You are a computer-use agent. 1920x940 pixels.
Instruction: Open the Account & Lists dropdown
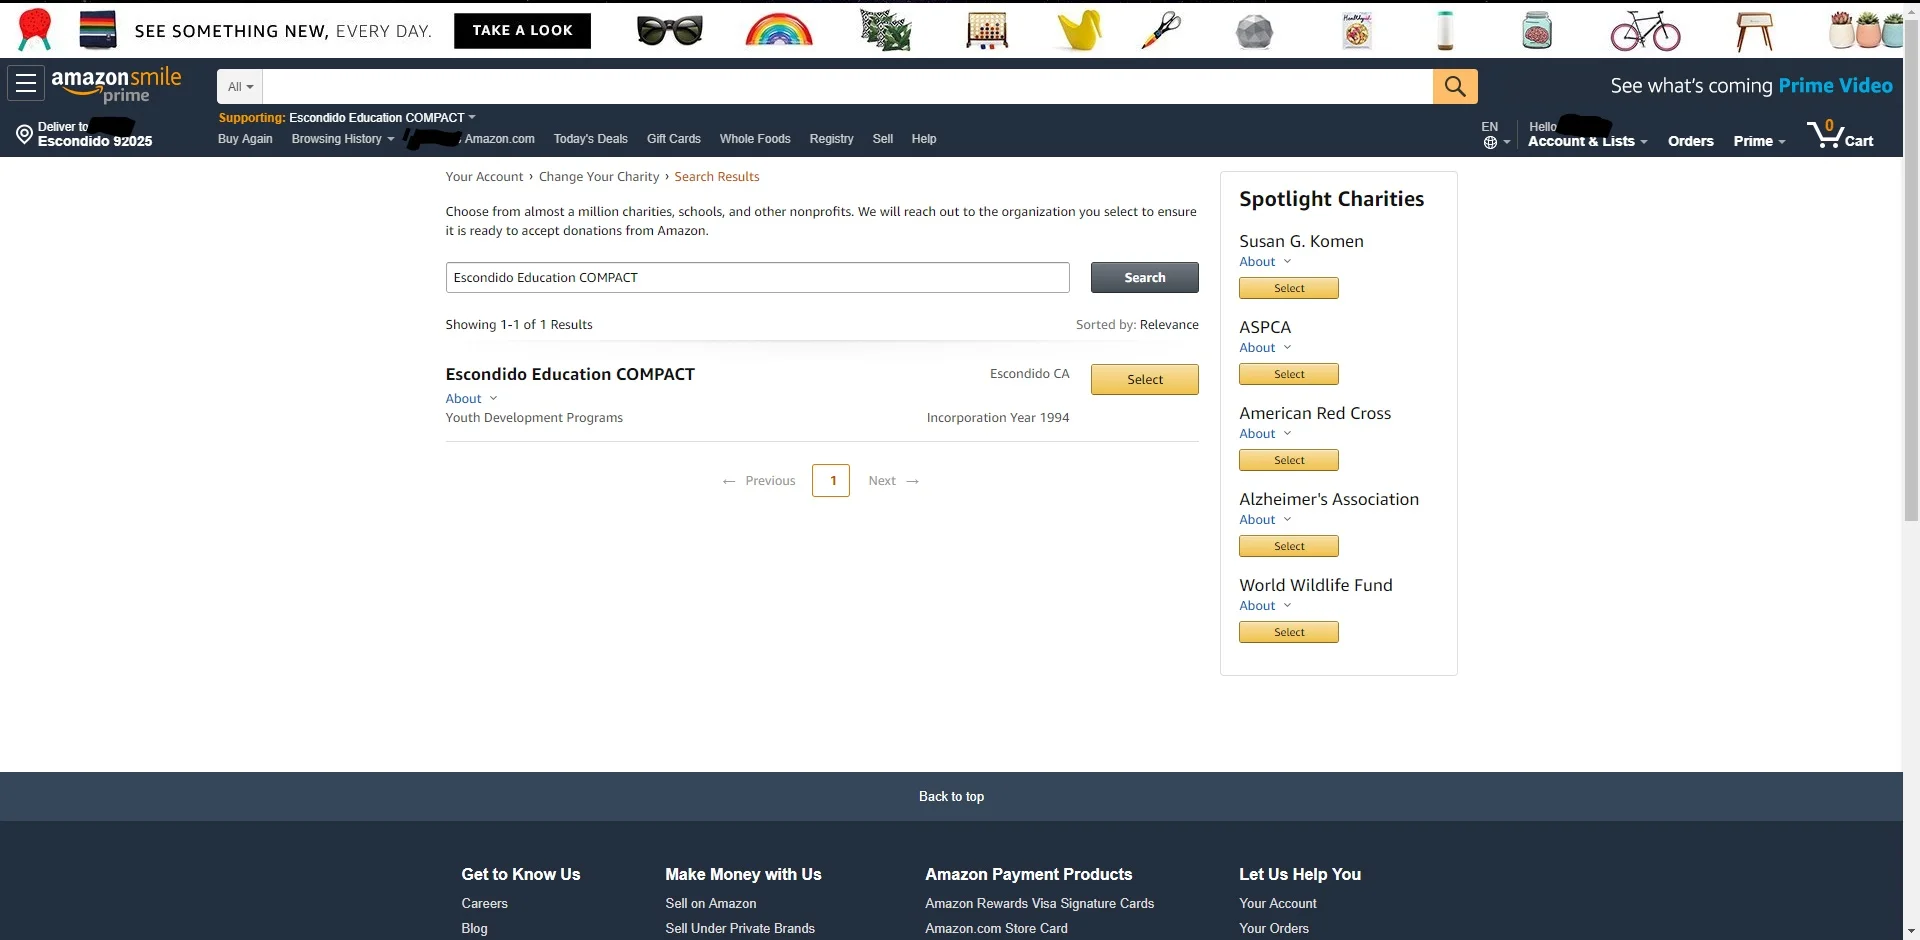[x=1587, y=141]
